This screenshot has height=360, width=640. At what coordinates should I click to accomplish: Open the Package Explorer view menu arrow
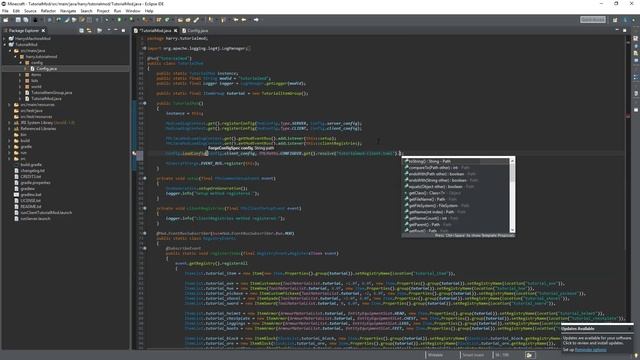(x=109, y=30)
